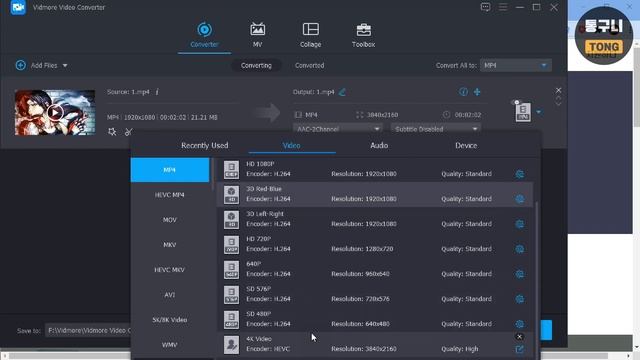
Task: Edit the 4K Video custom preset
Action: click(x=519, y=349)
